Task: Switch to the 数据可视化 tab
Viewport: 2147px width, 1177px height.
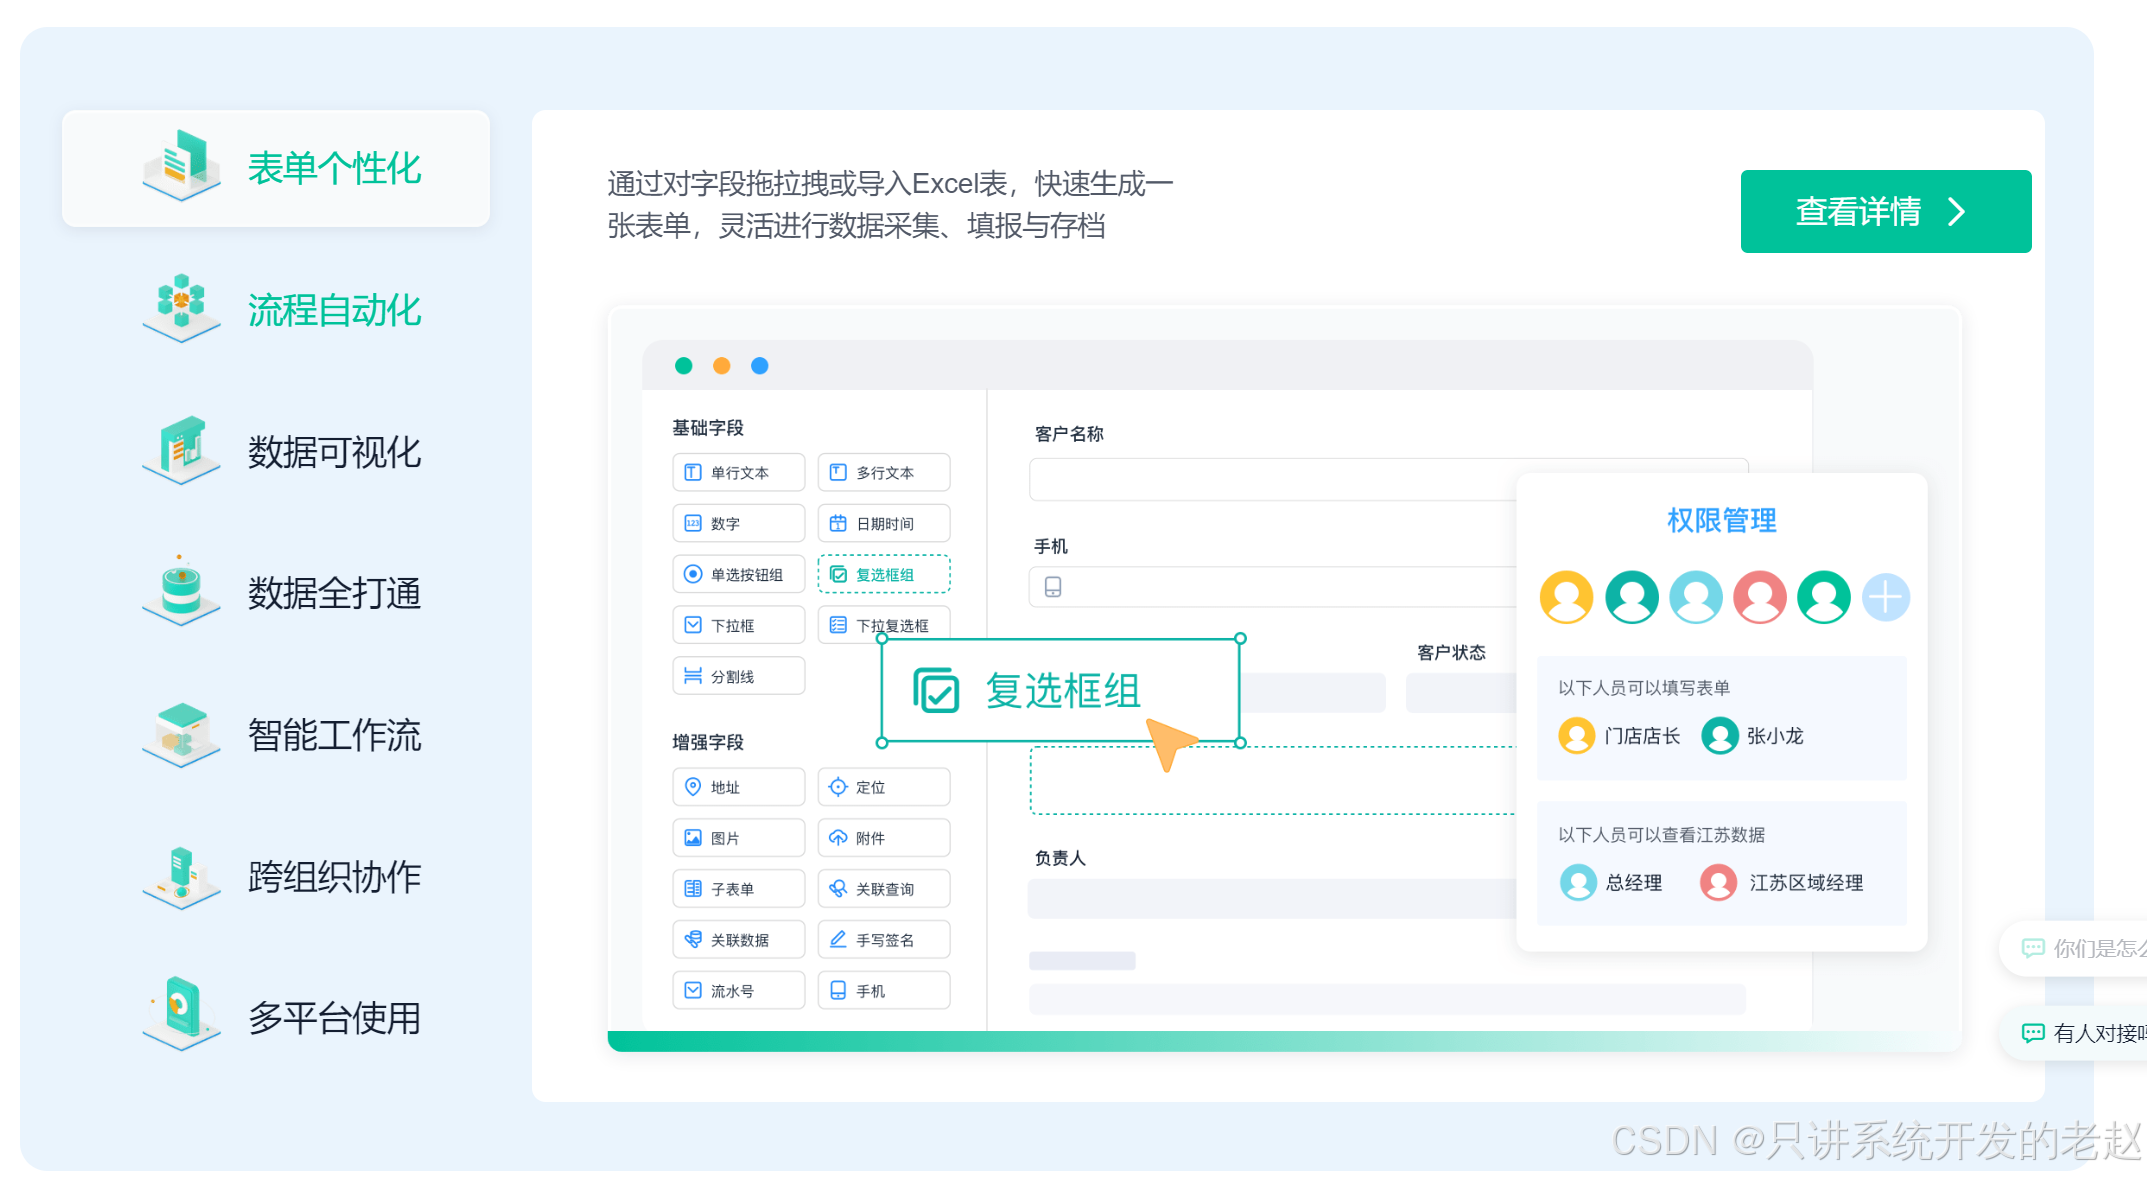Action: 334,452
